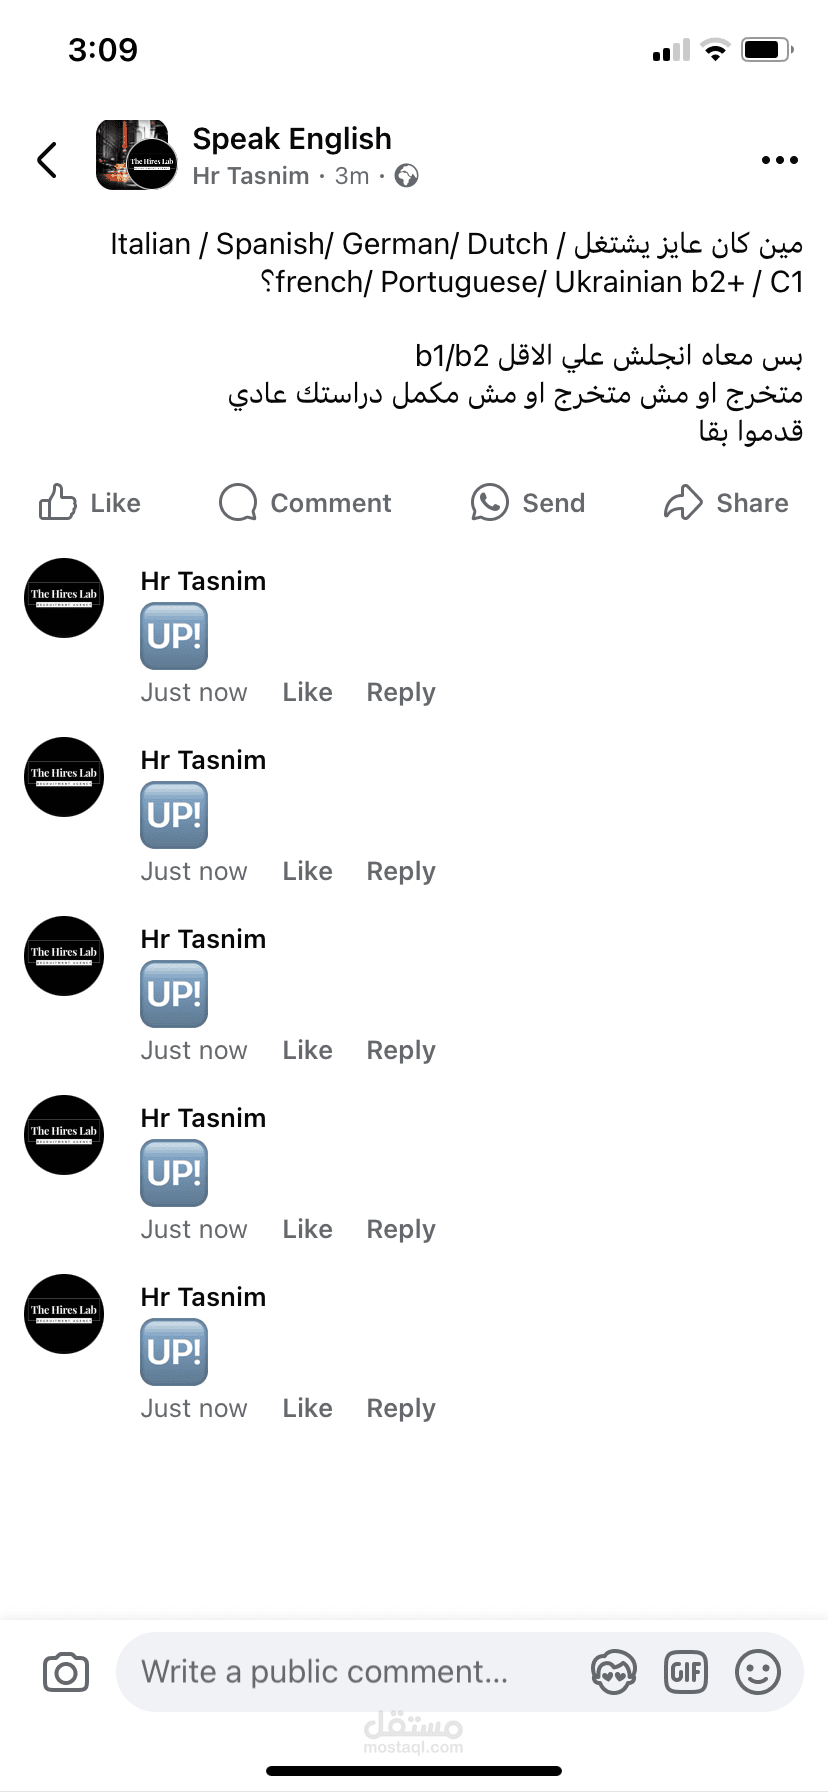
Task: Open the group profile picture thumbnail
Action: pyautogui.click(x=136, y=155)
